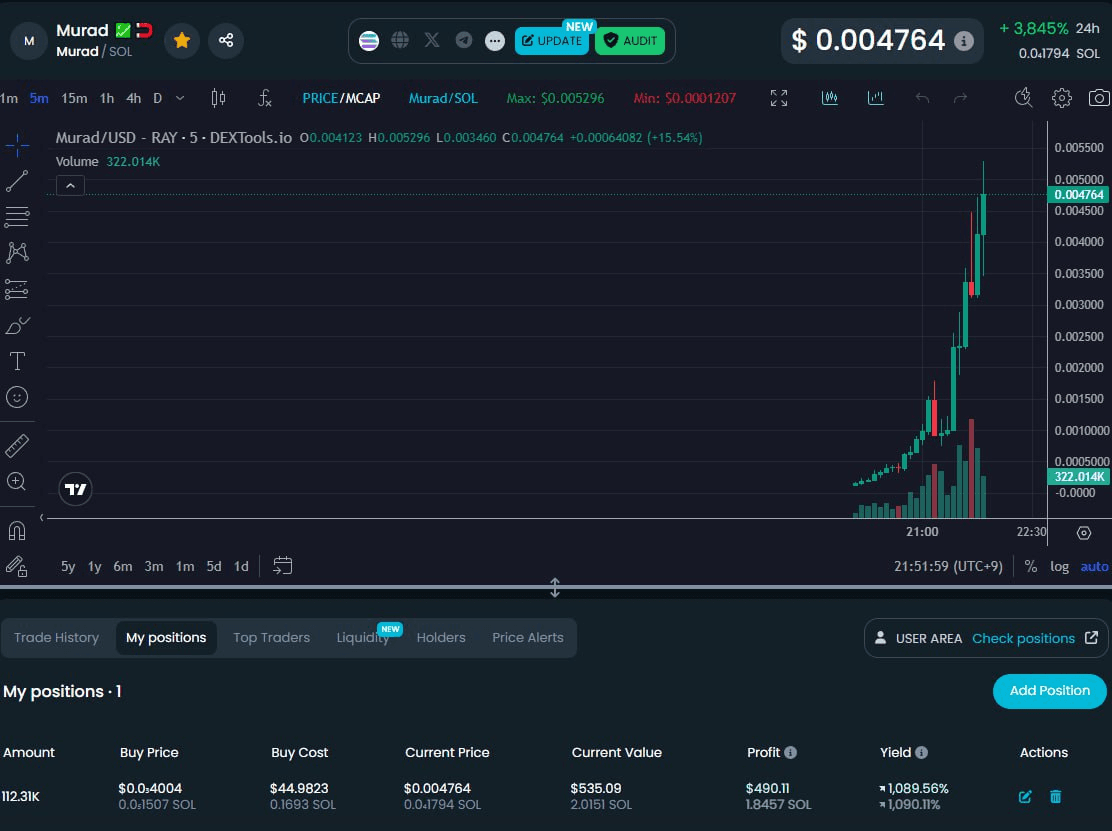The image size is (1112, 831).
Task: Toggle the Murad/SOL pair chart
Action: coord(443,99)
